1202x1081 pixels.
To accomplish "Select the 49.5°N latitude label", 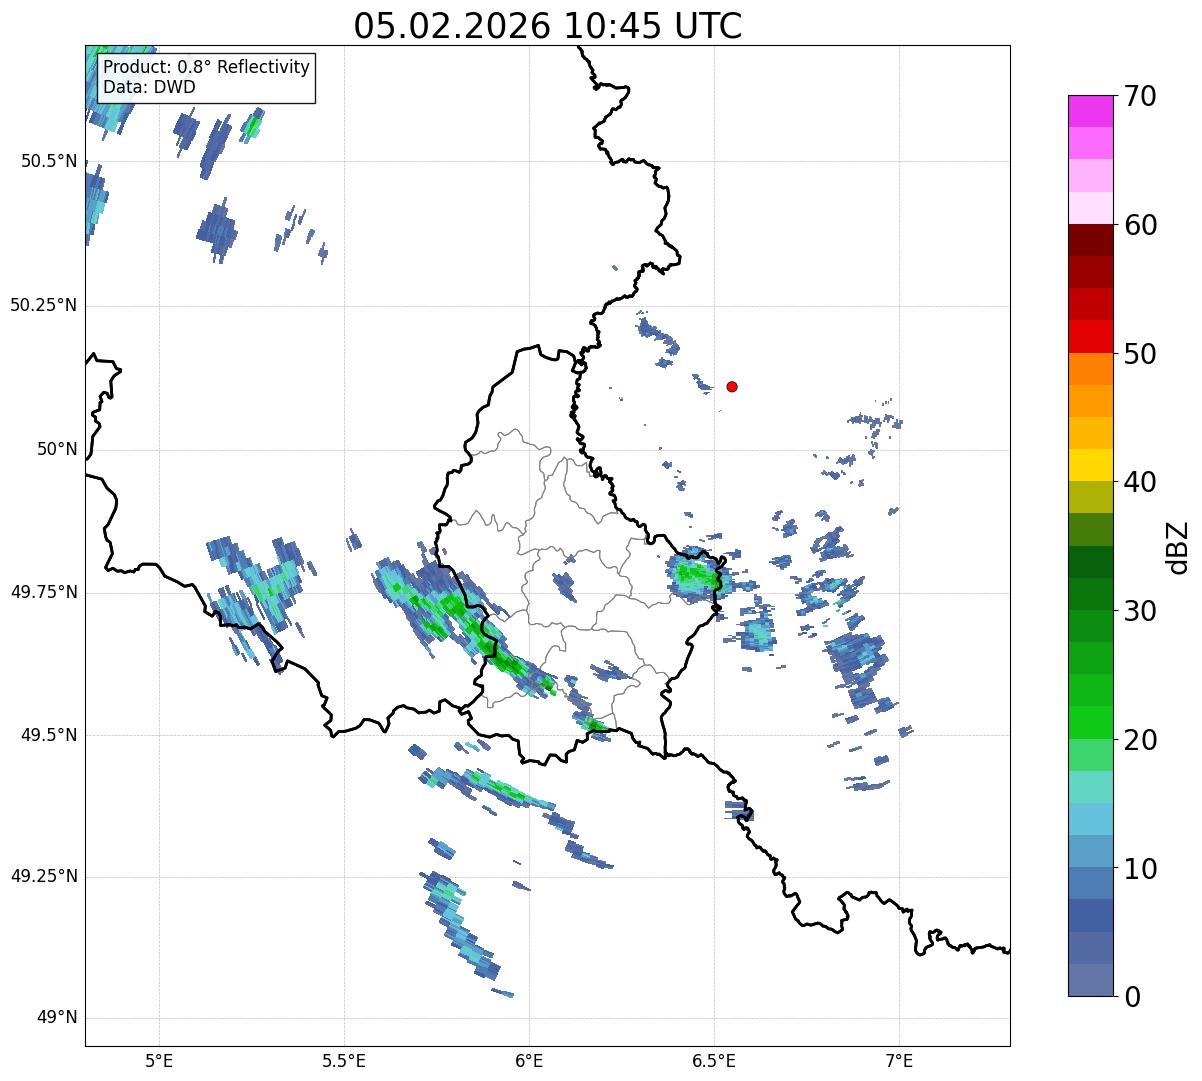I will pyautogui.click(x=48, y=735).
